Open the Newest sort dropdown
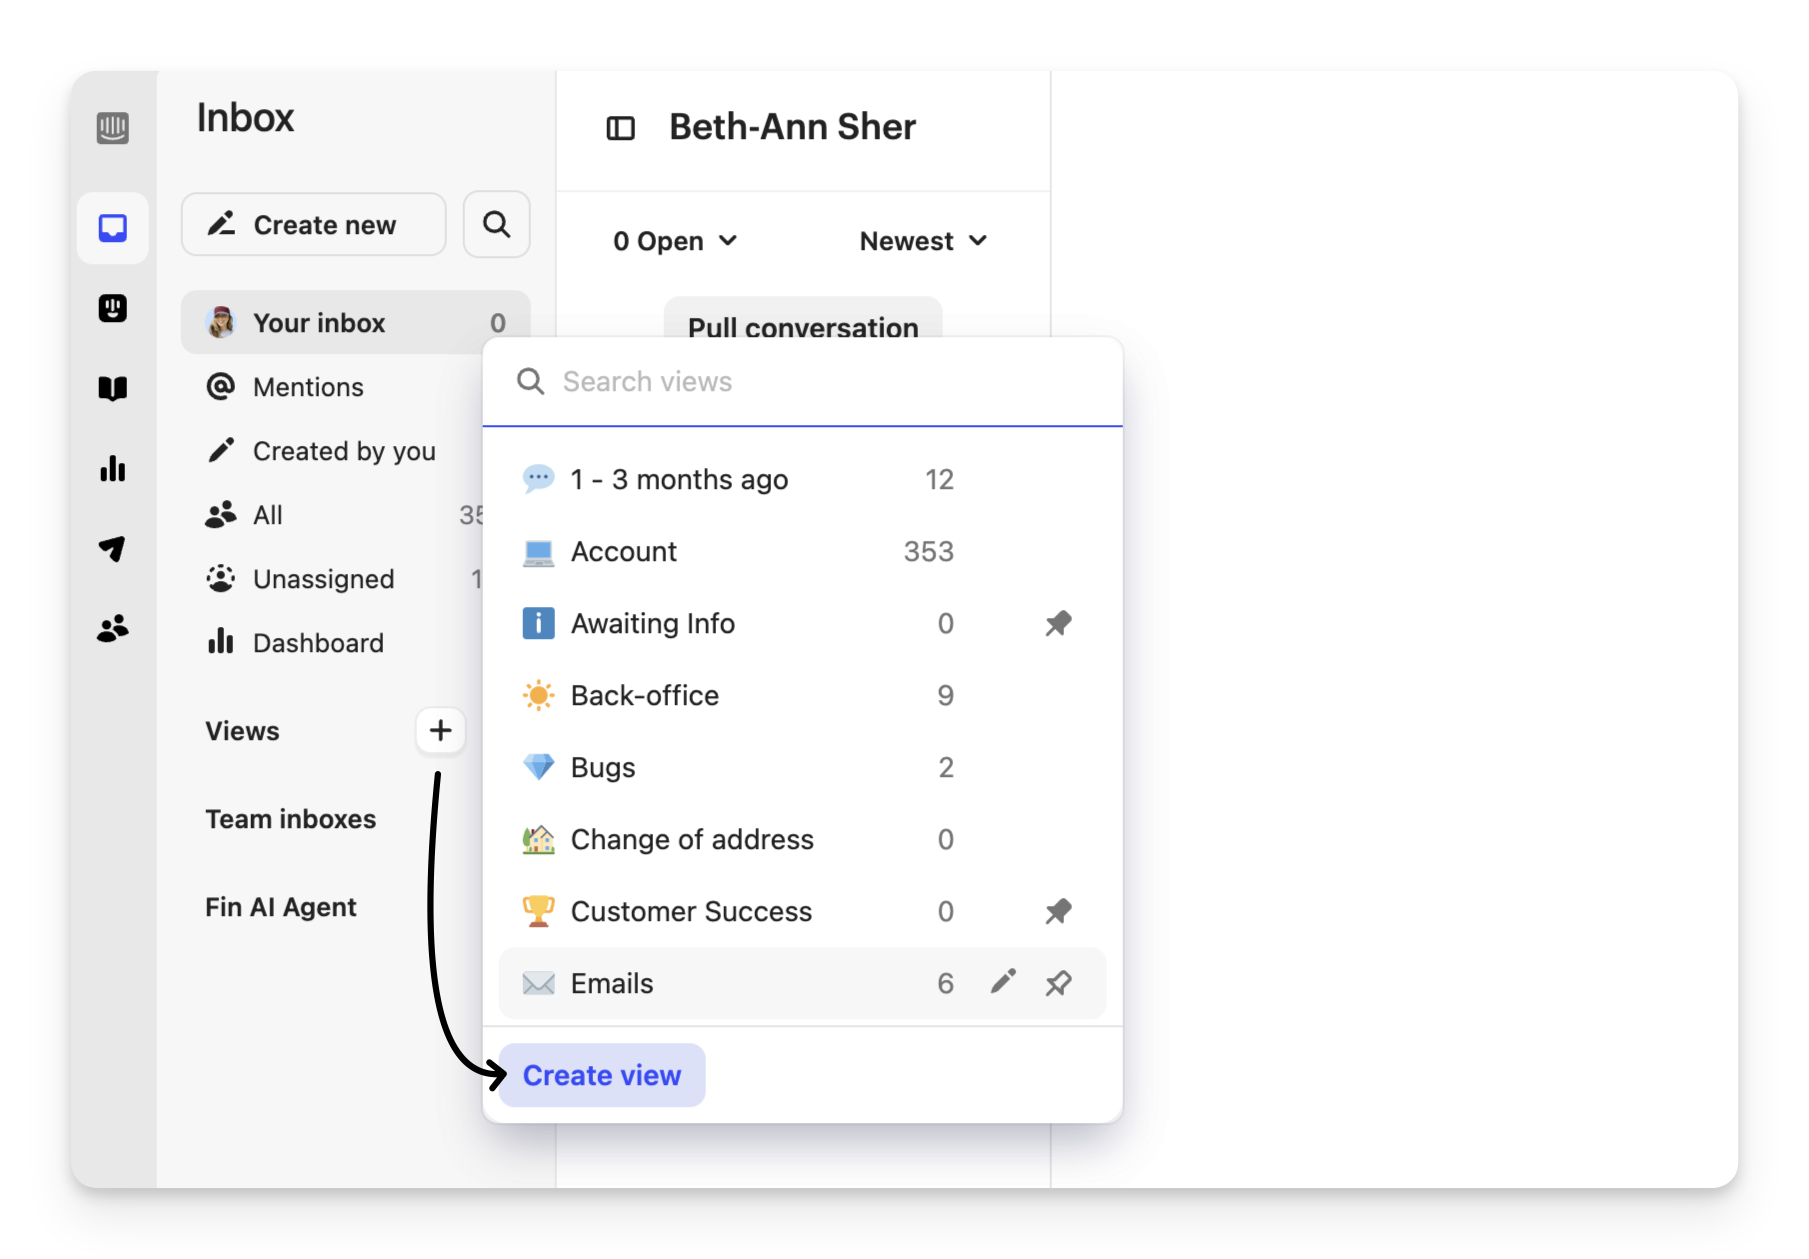This screenshot has width=1809, height=1259. (x=923, y=241)
